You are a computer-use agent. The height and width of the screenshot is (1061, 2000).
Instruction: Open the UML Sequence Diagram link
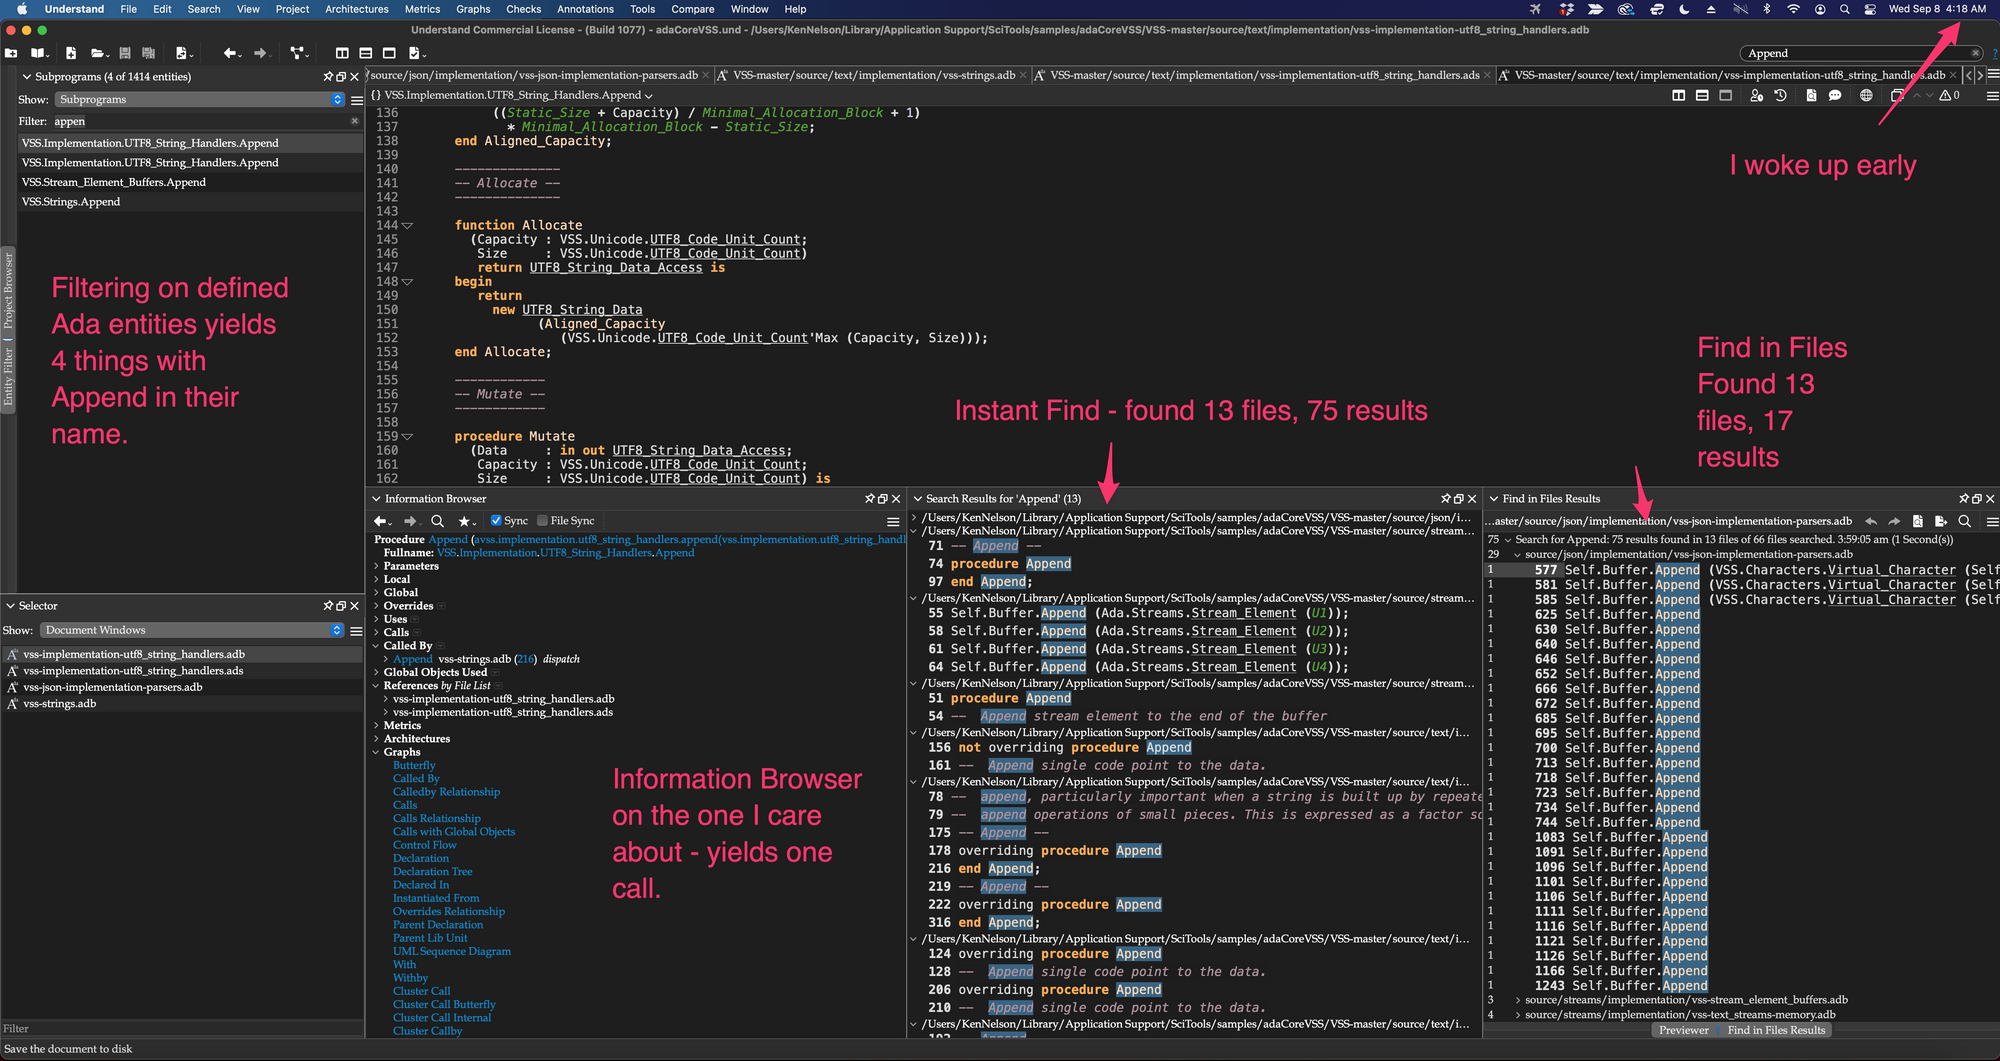point(452,951)
